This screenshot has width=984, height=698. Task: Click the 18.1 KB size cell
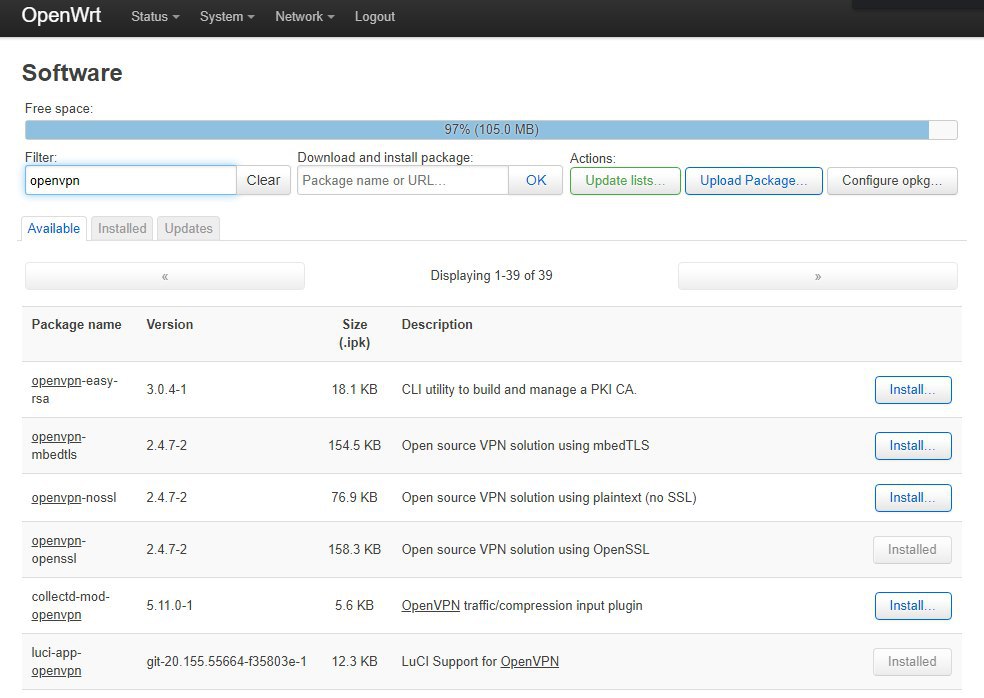[355, 390]
